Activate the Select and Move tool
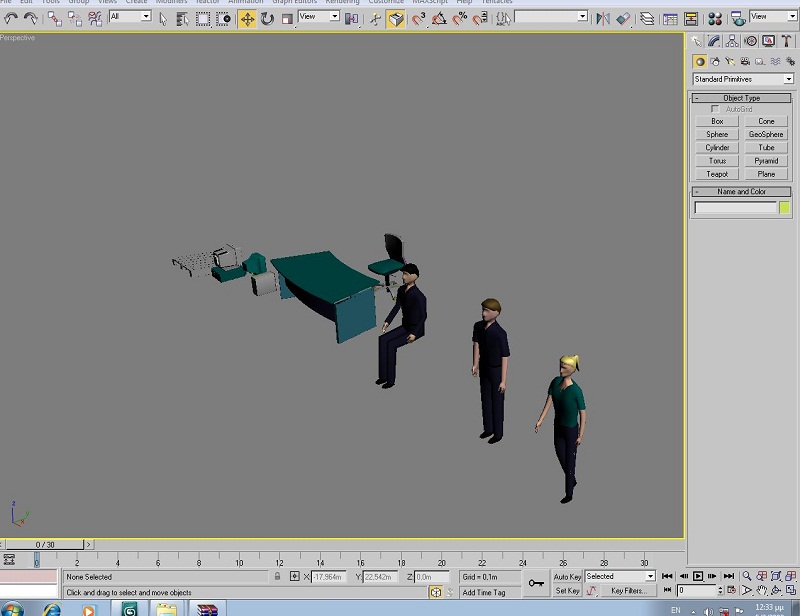800x616 pixels. (x=247, y=18)
